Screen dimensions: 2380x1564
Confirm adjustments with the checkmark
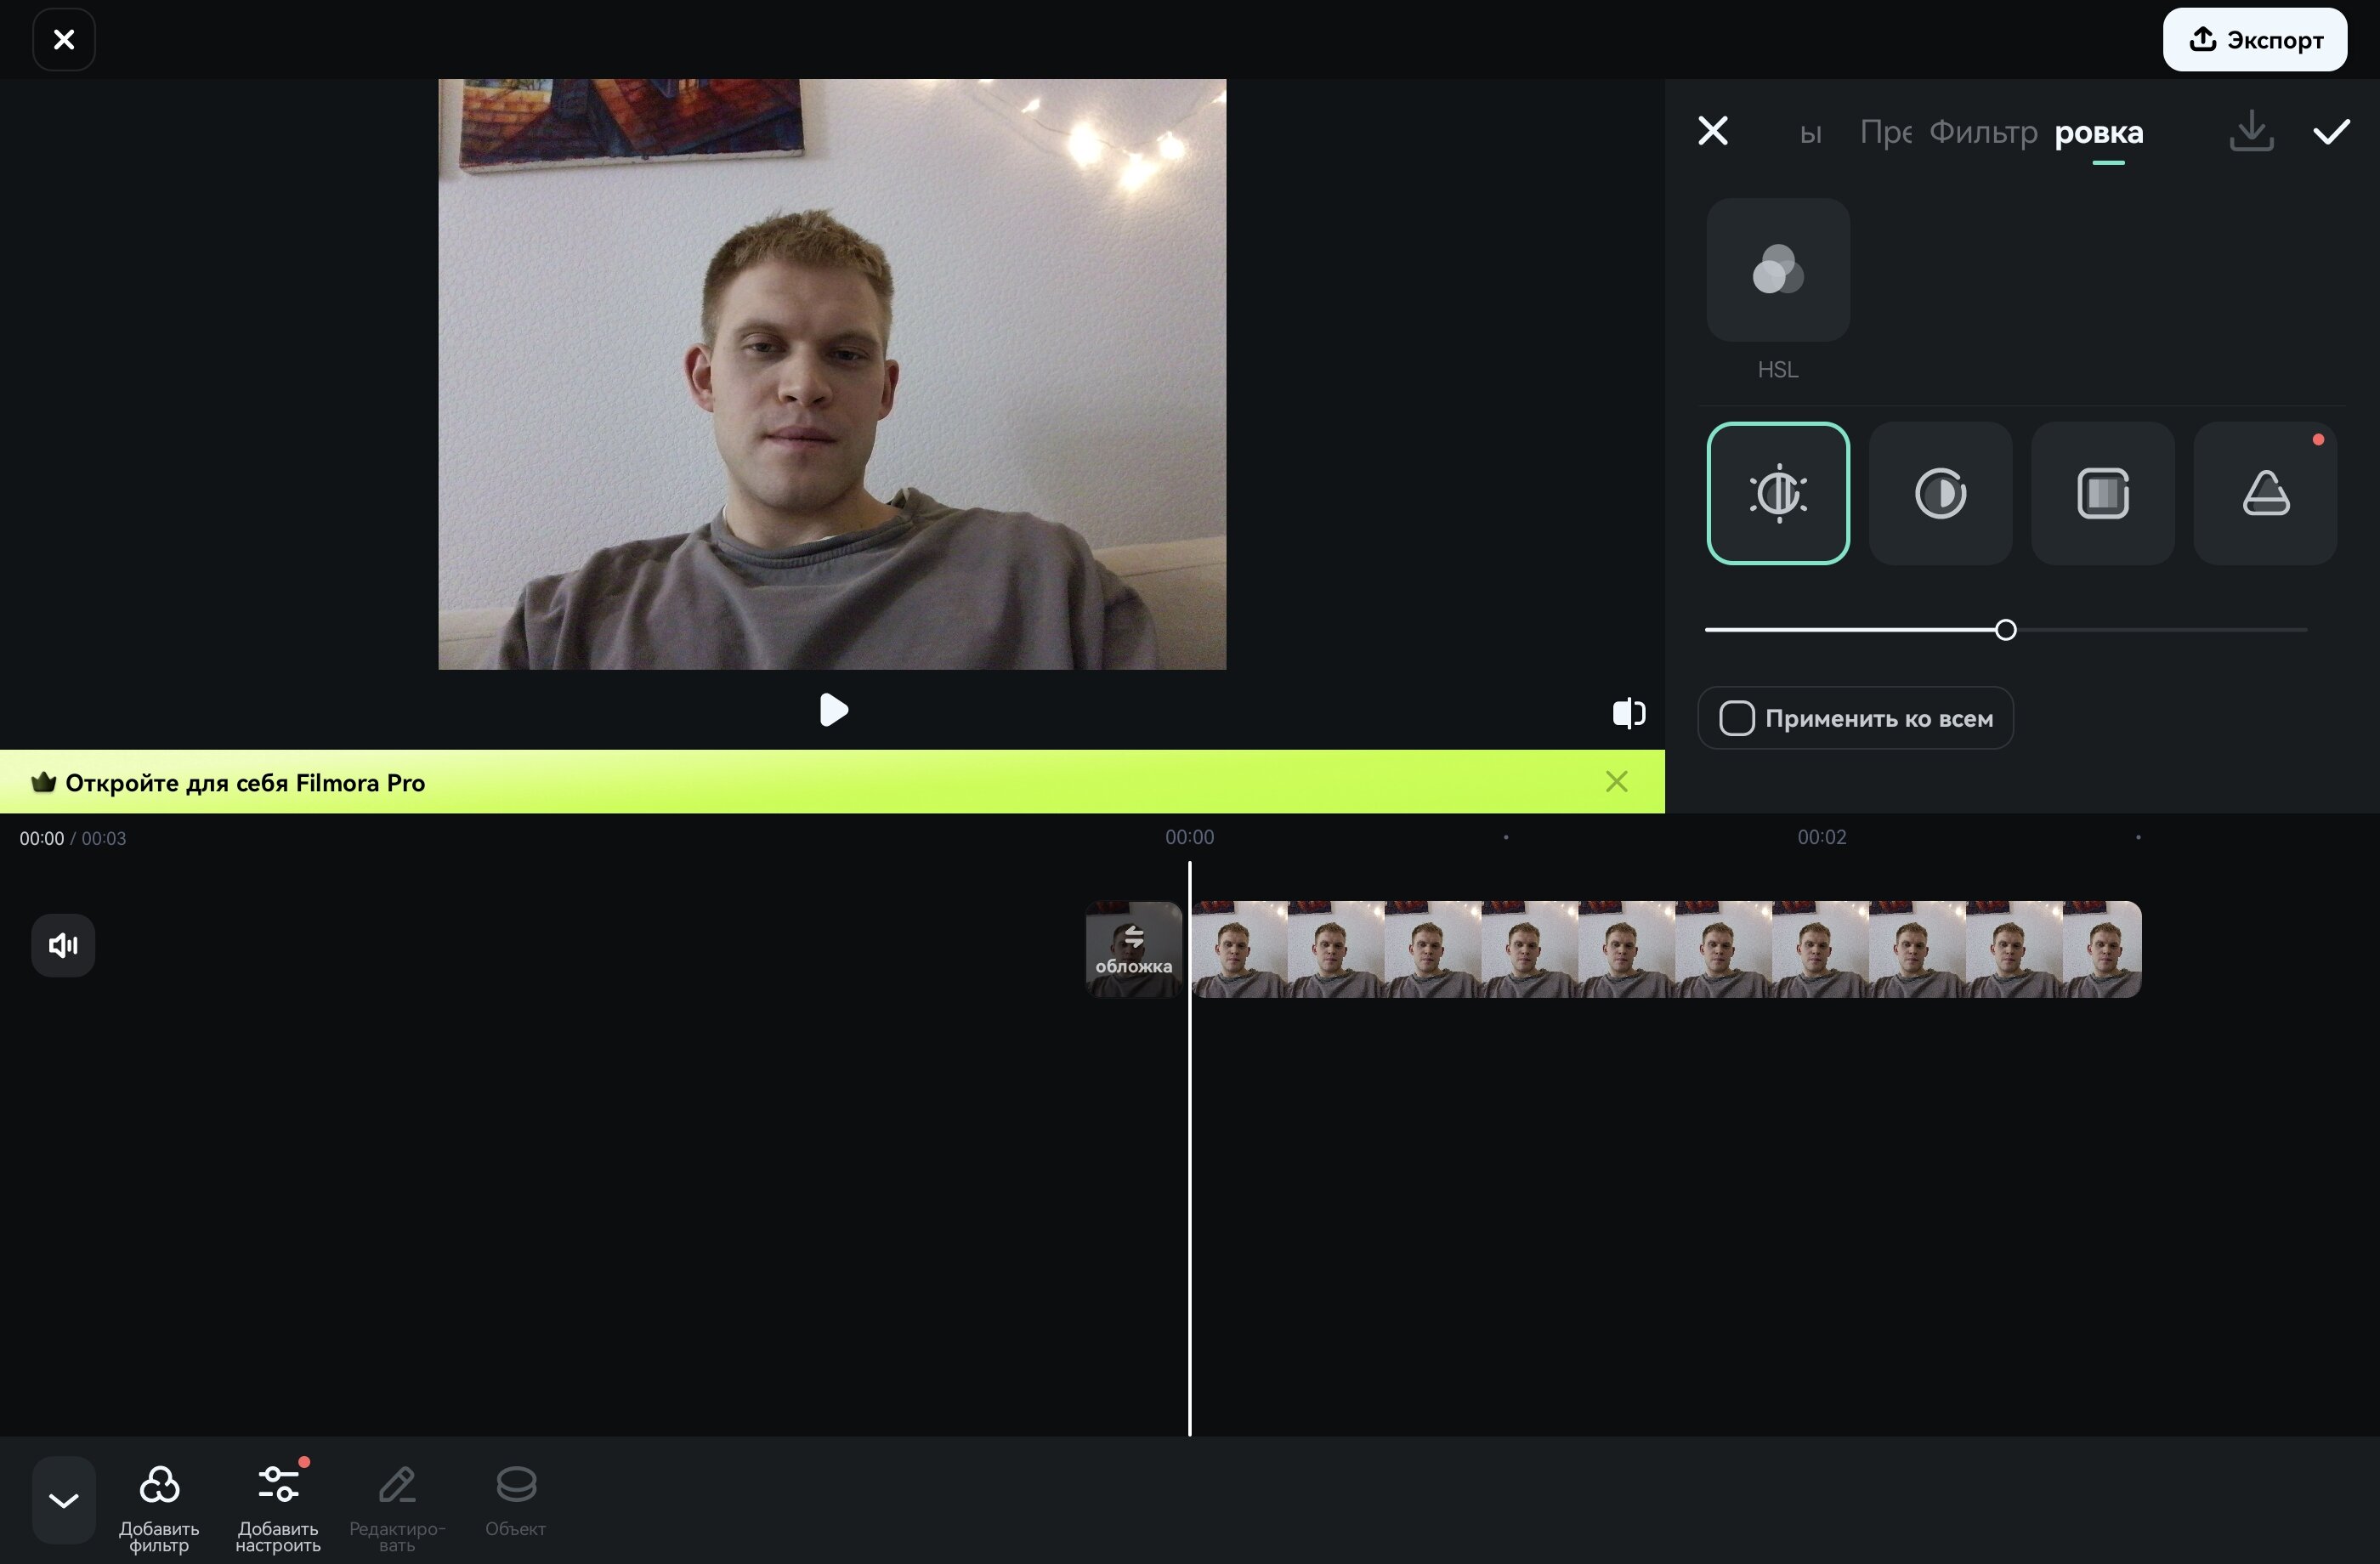[2331, 131]
